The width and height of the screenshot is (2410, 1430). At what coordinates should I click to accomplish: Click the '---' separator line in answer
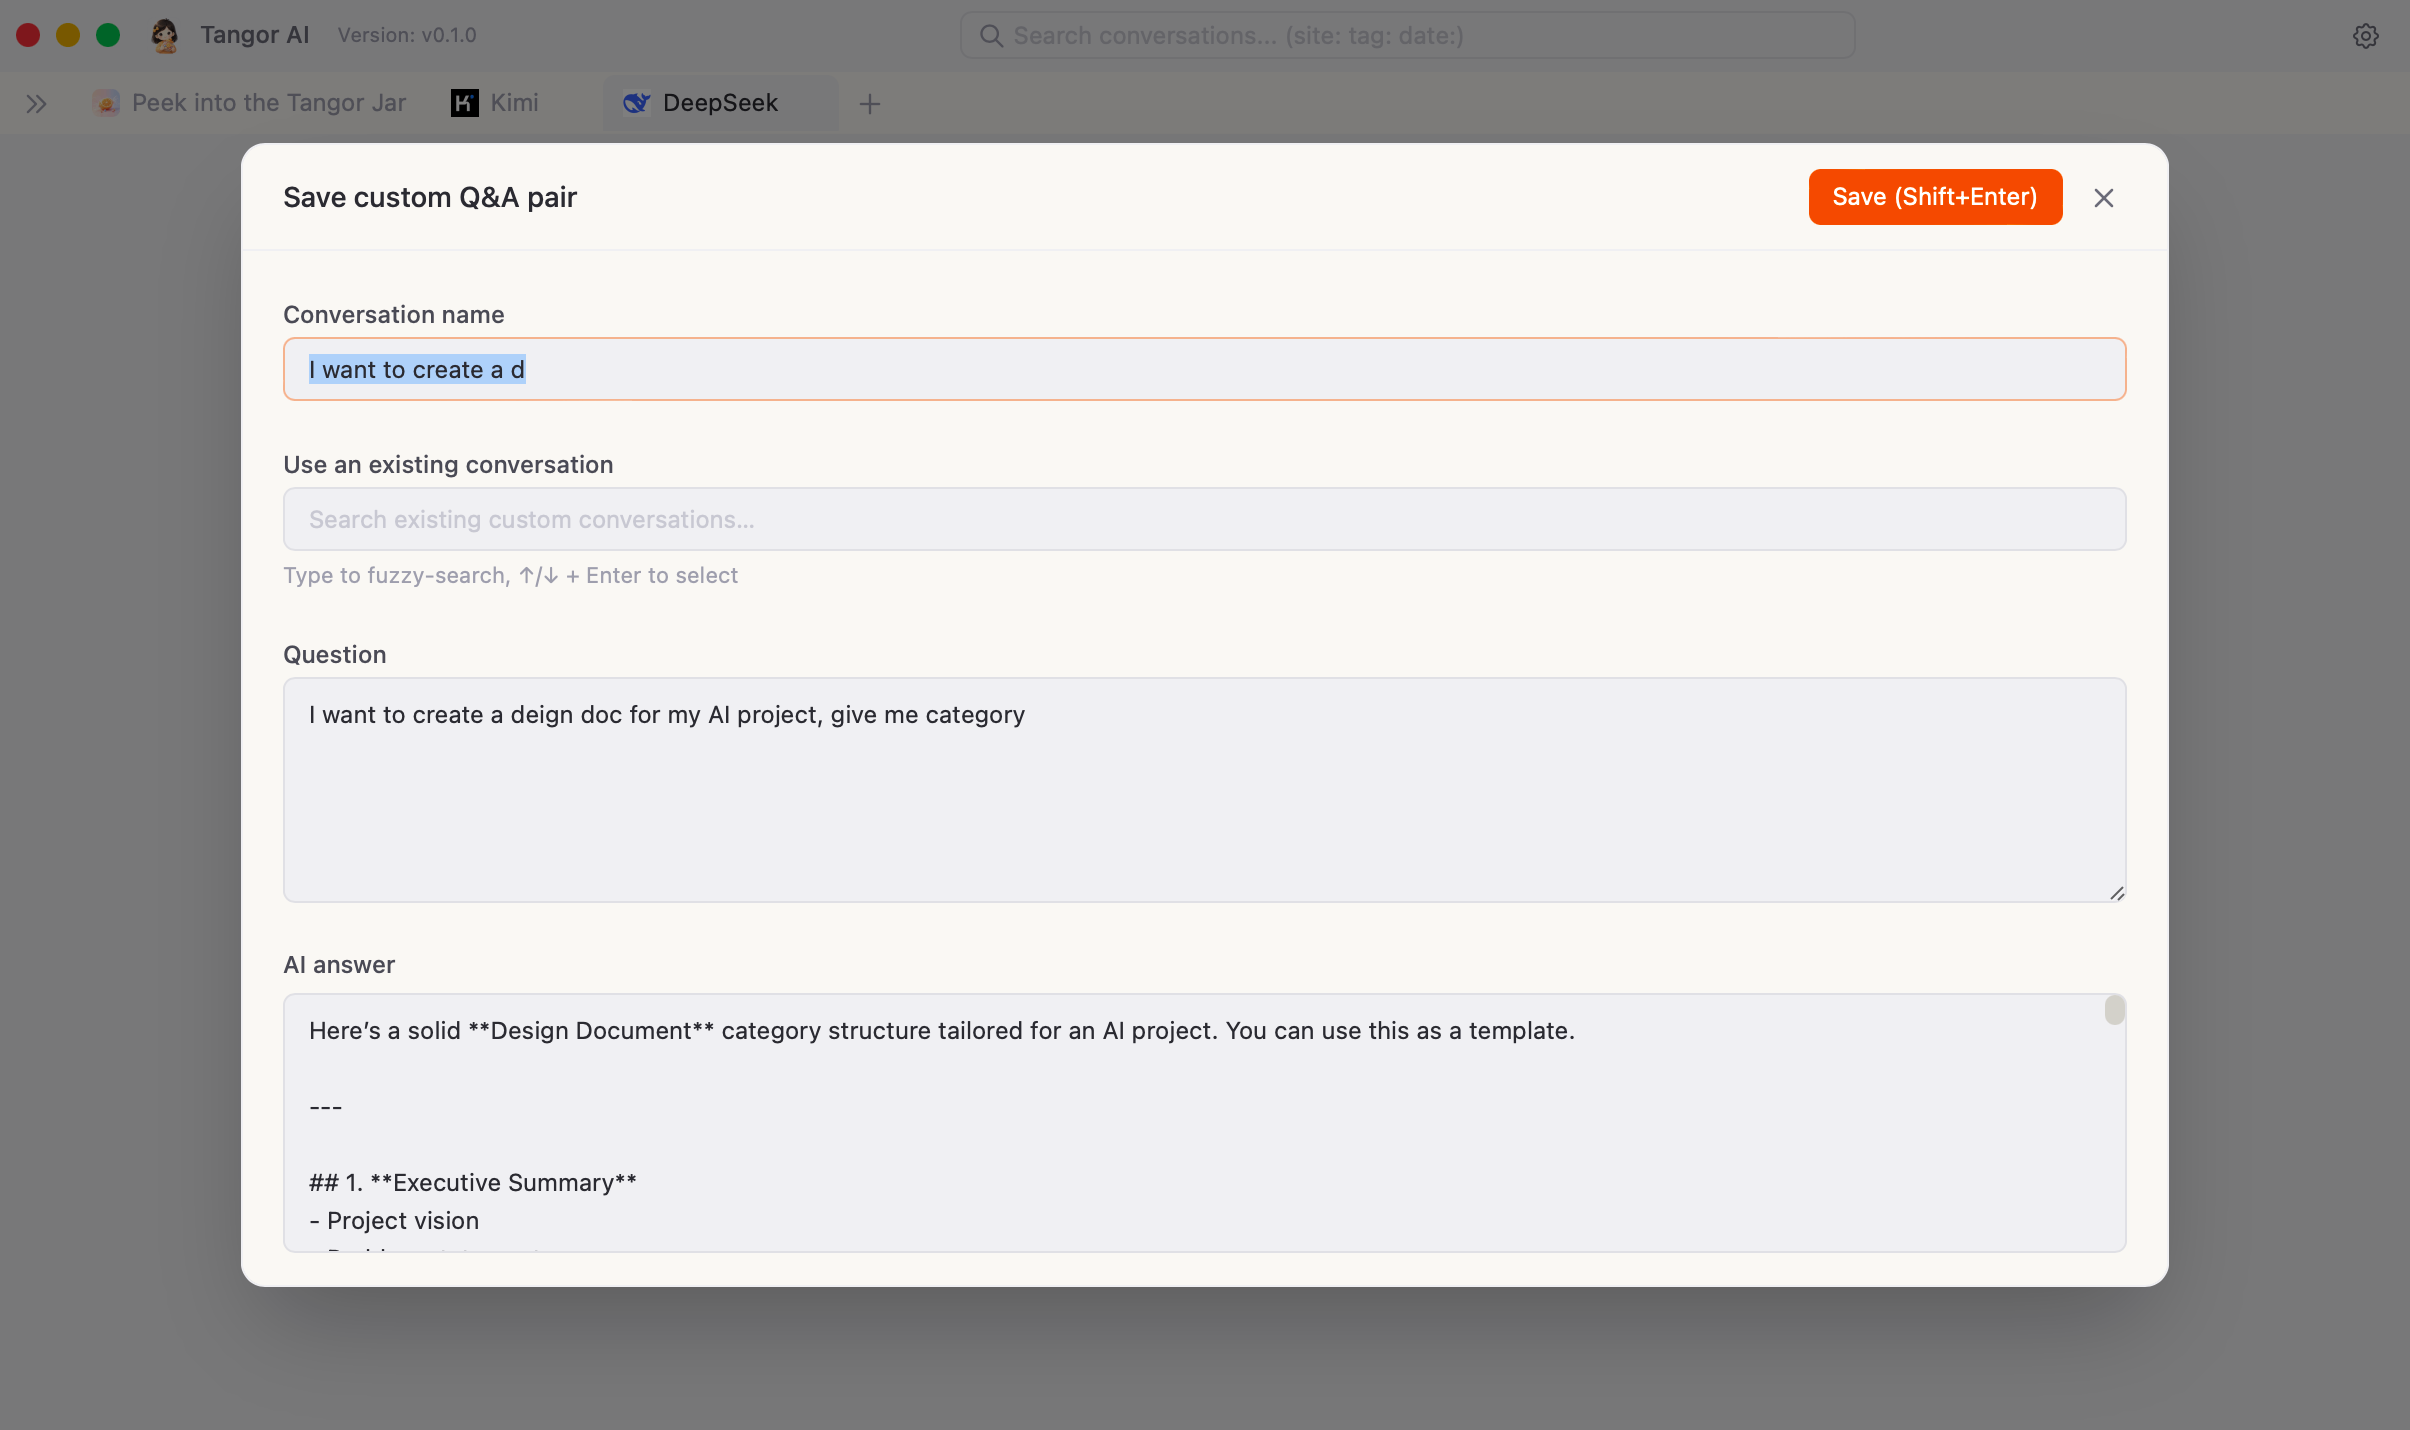[326, 1107]
